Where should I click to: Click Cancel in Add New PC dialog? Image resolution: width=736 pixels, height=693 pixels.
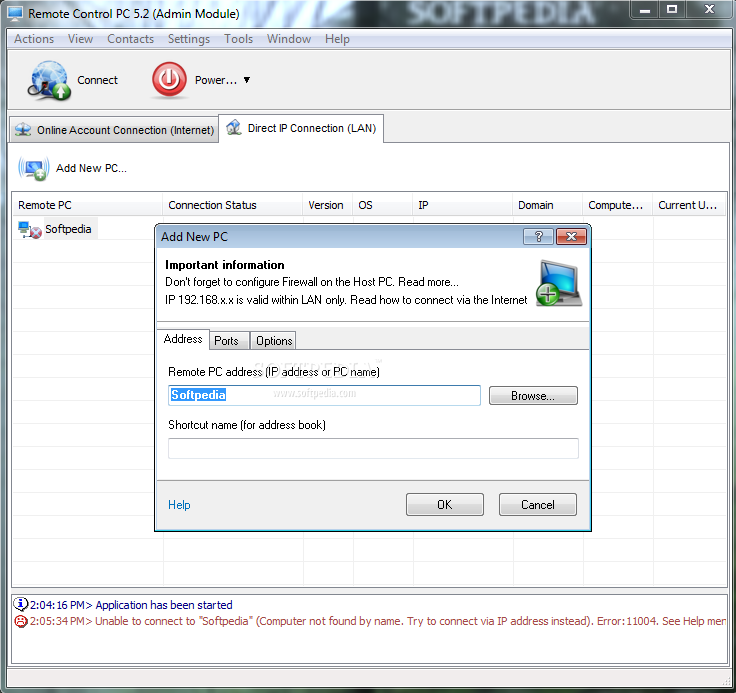click(x=537, y=505)
